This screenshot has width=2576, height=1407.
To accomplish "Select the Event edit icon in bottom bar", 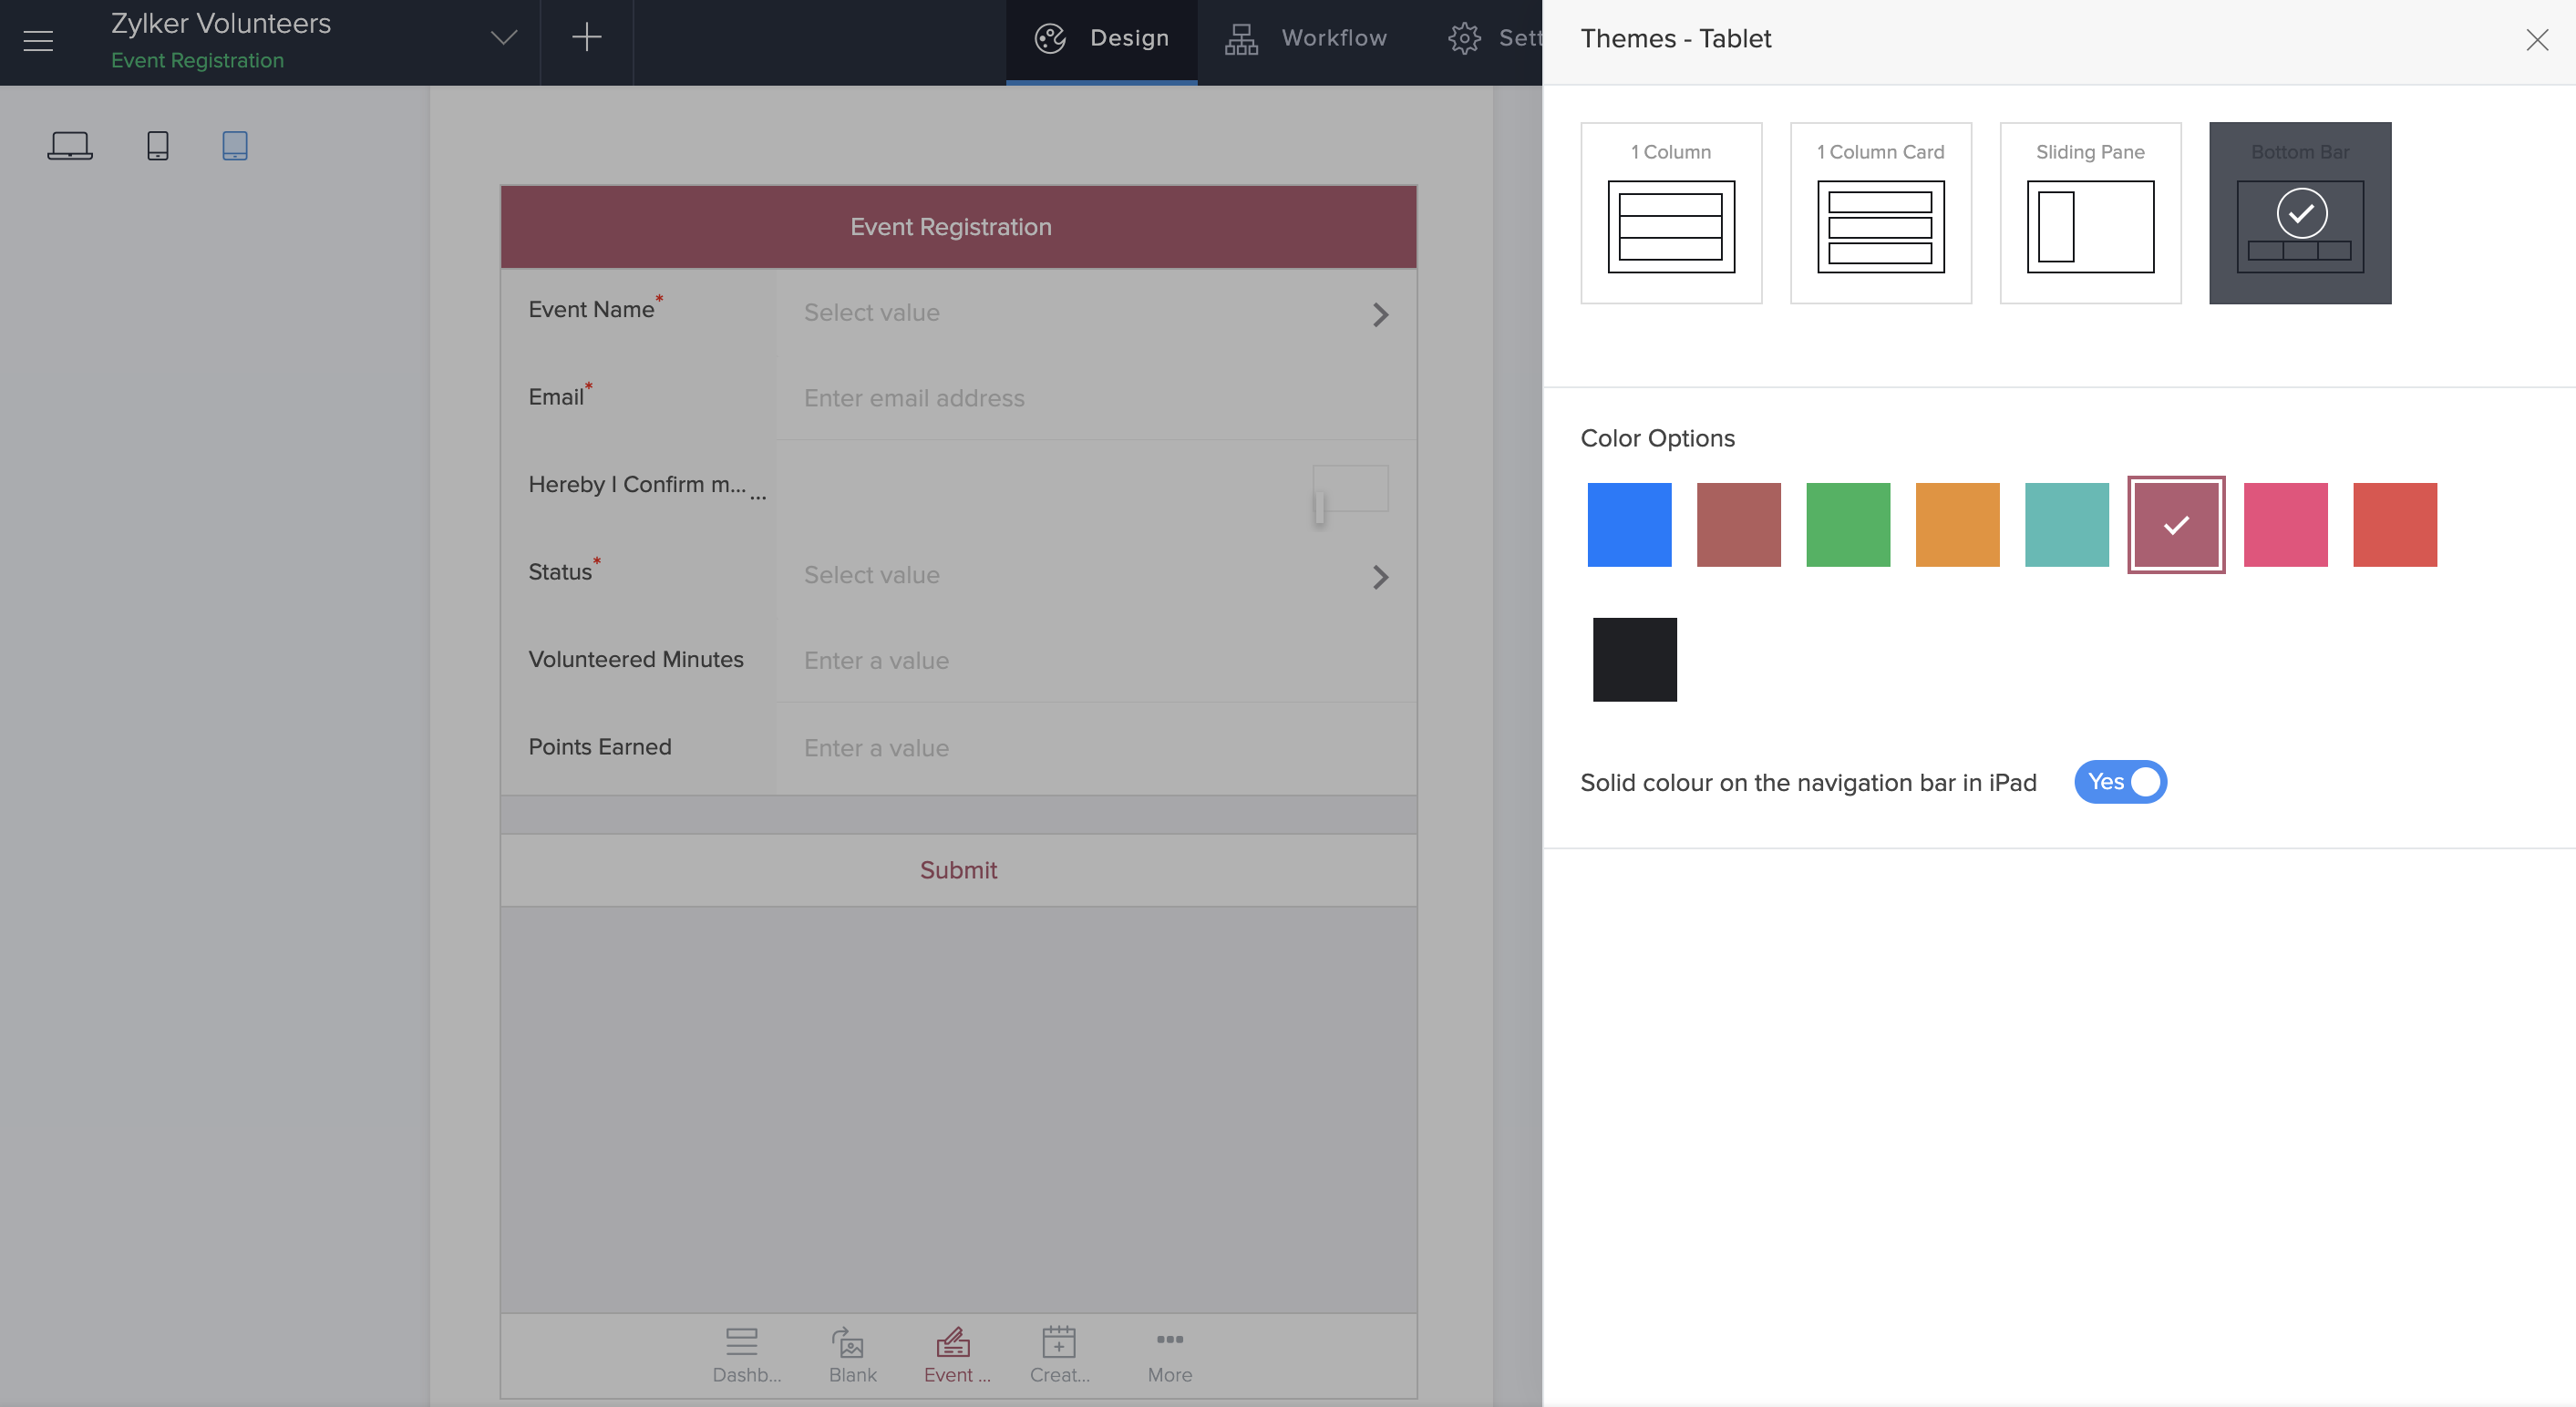I will [x=954, y=1353].
